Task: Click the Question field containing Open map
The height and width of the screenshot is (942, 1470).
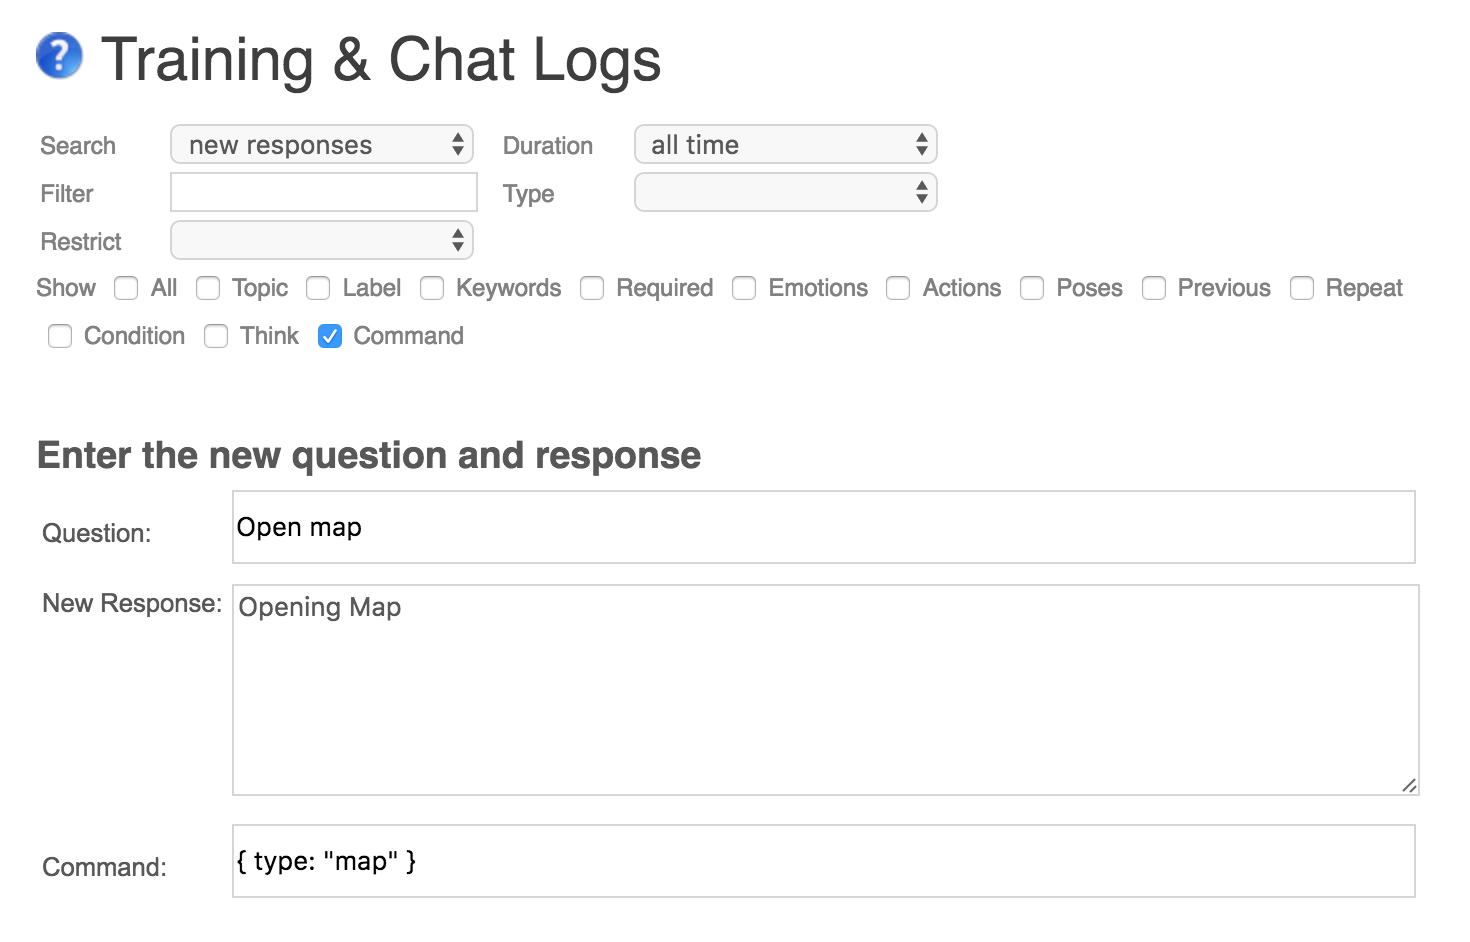Action: (824, 527)
